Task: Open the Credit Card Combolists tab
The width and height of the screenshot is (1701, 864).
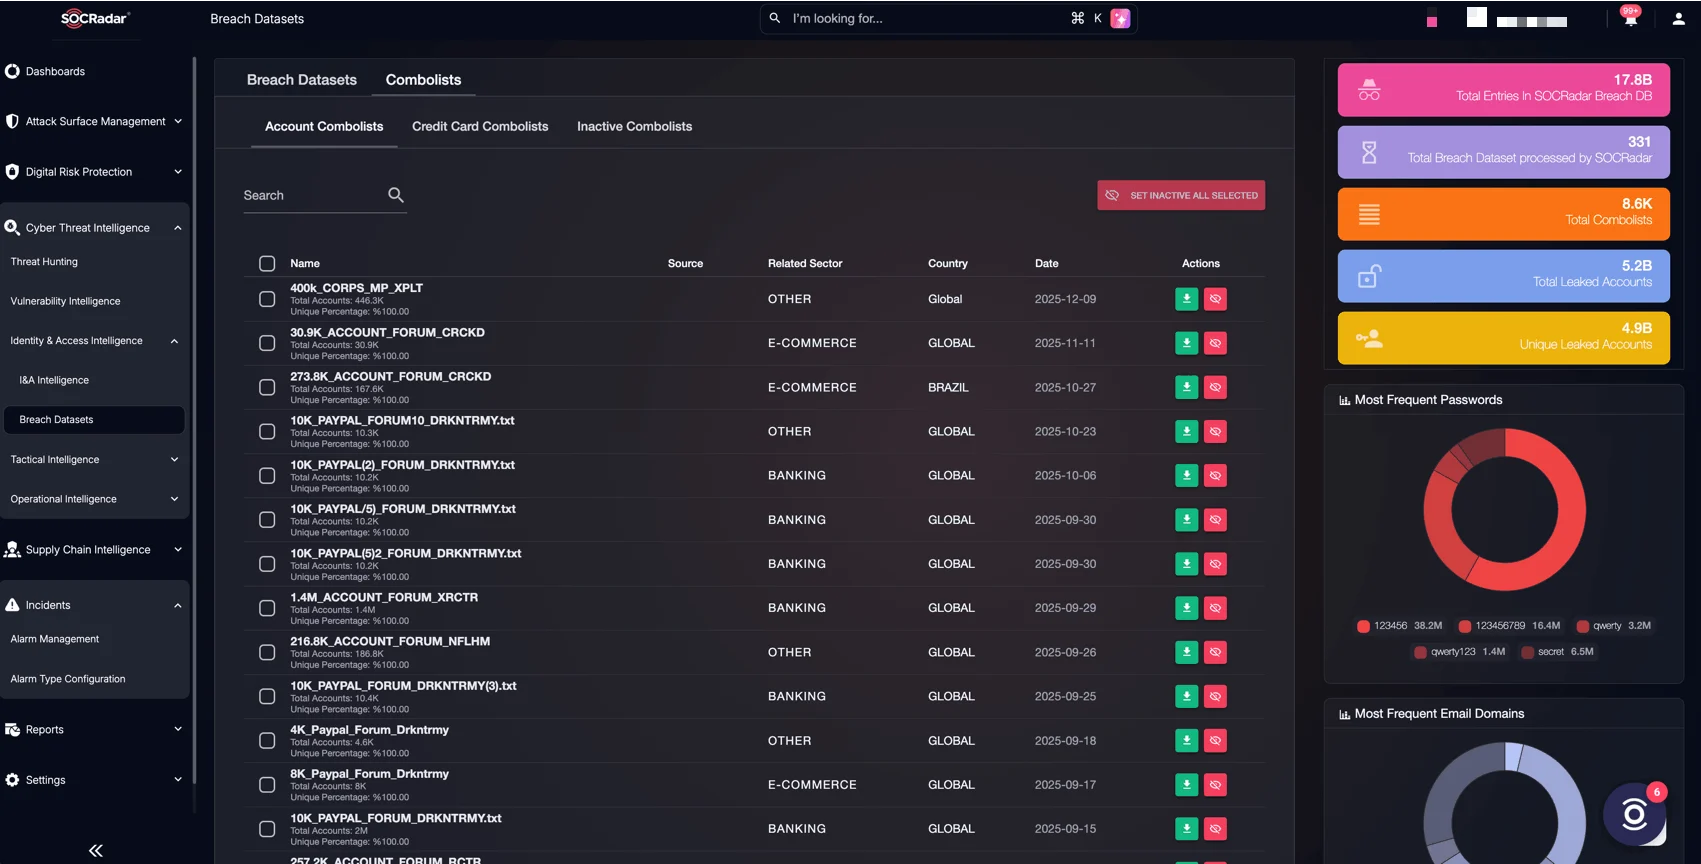Action: coord(480,126)
